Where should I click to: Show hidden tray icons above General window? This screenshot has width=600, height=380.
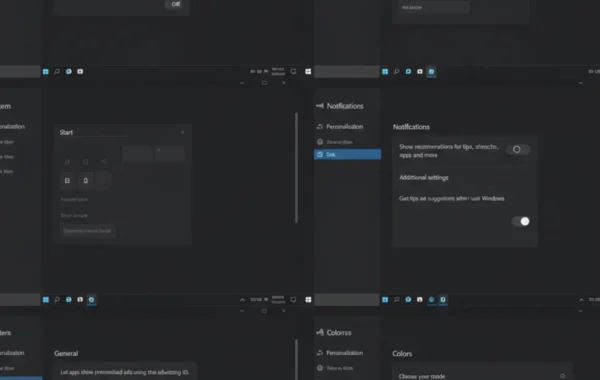[x=242, y=300]
